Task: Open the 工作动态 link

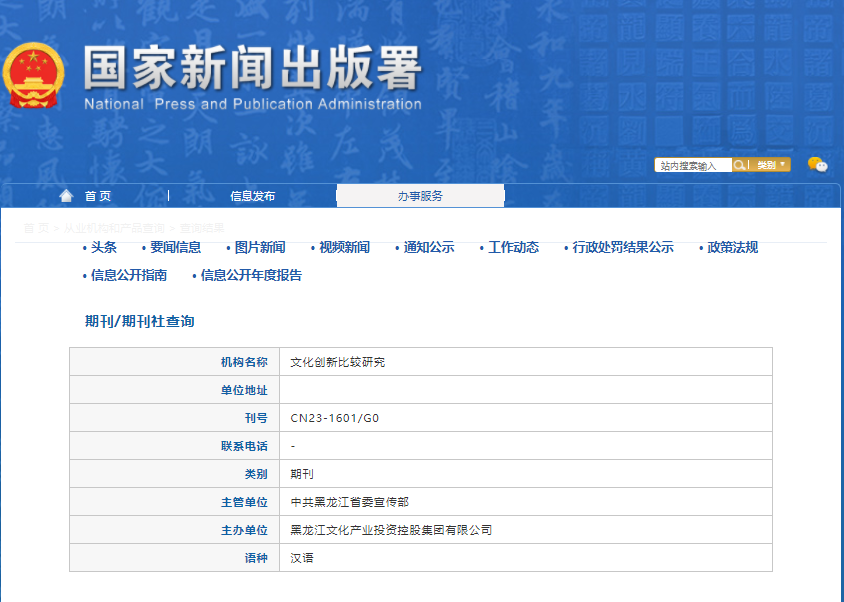Action: 513,248
